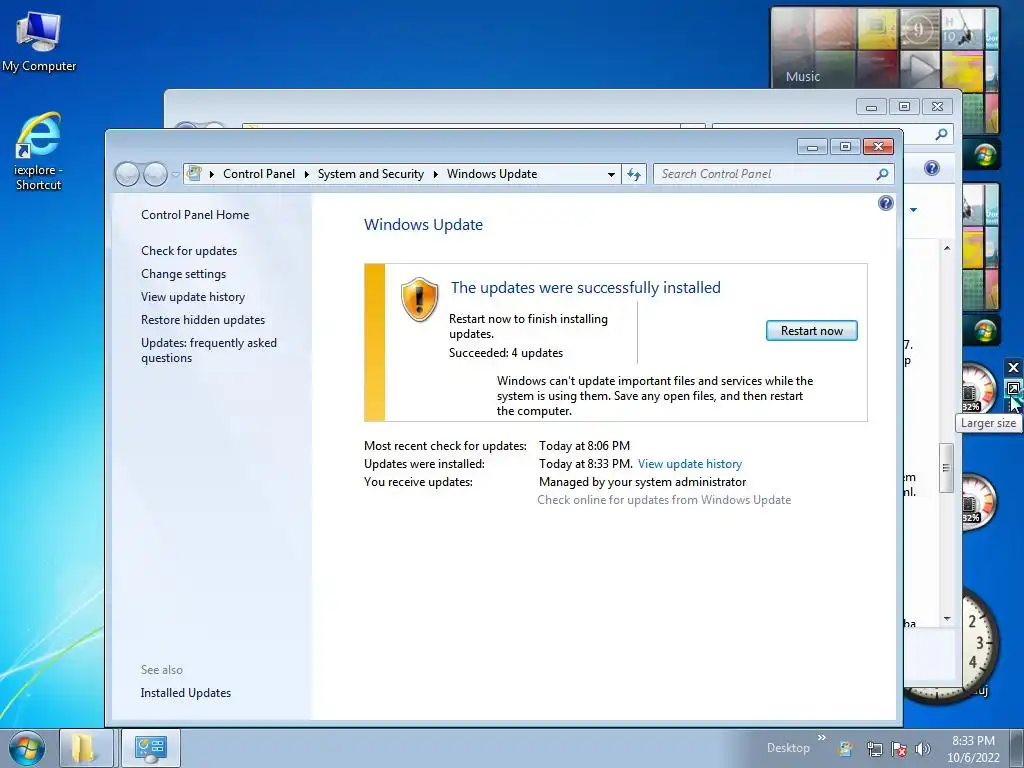Minimize the background window
Screen dimensions: 1024x768
coord(871,106)
